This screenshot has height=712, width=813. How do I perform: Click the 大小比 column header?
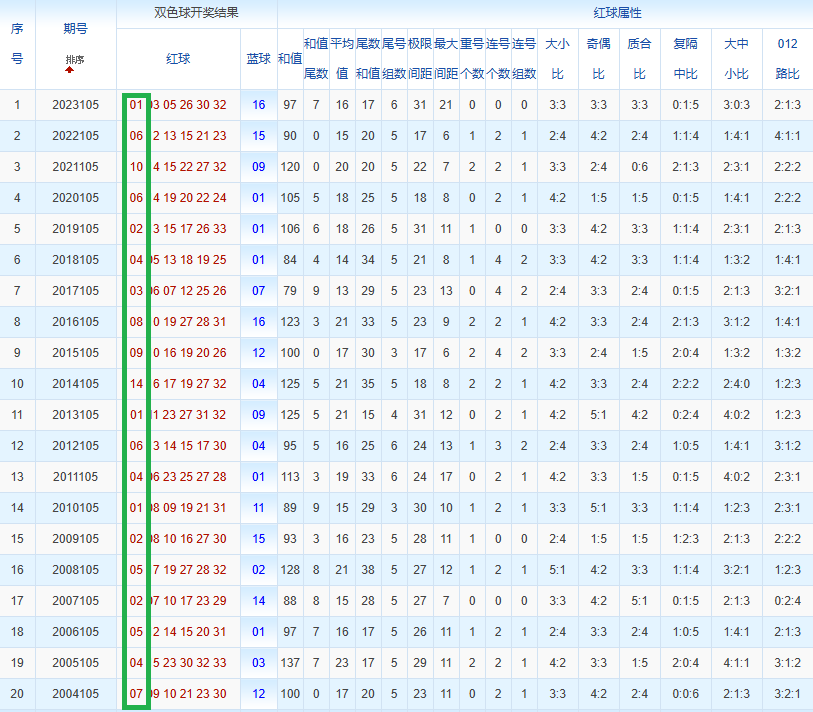coord(557,59)
